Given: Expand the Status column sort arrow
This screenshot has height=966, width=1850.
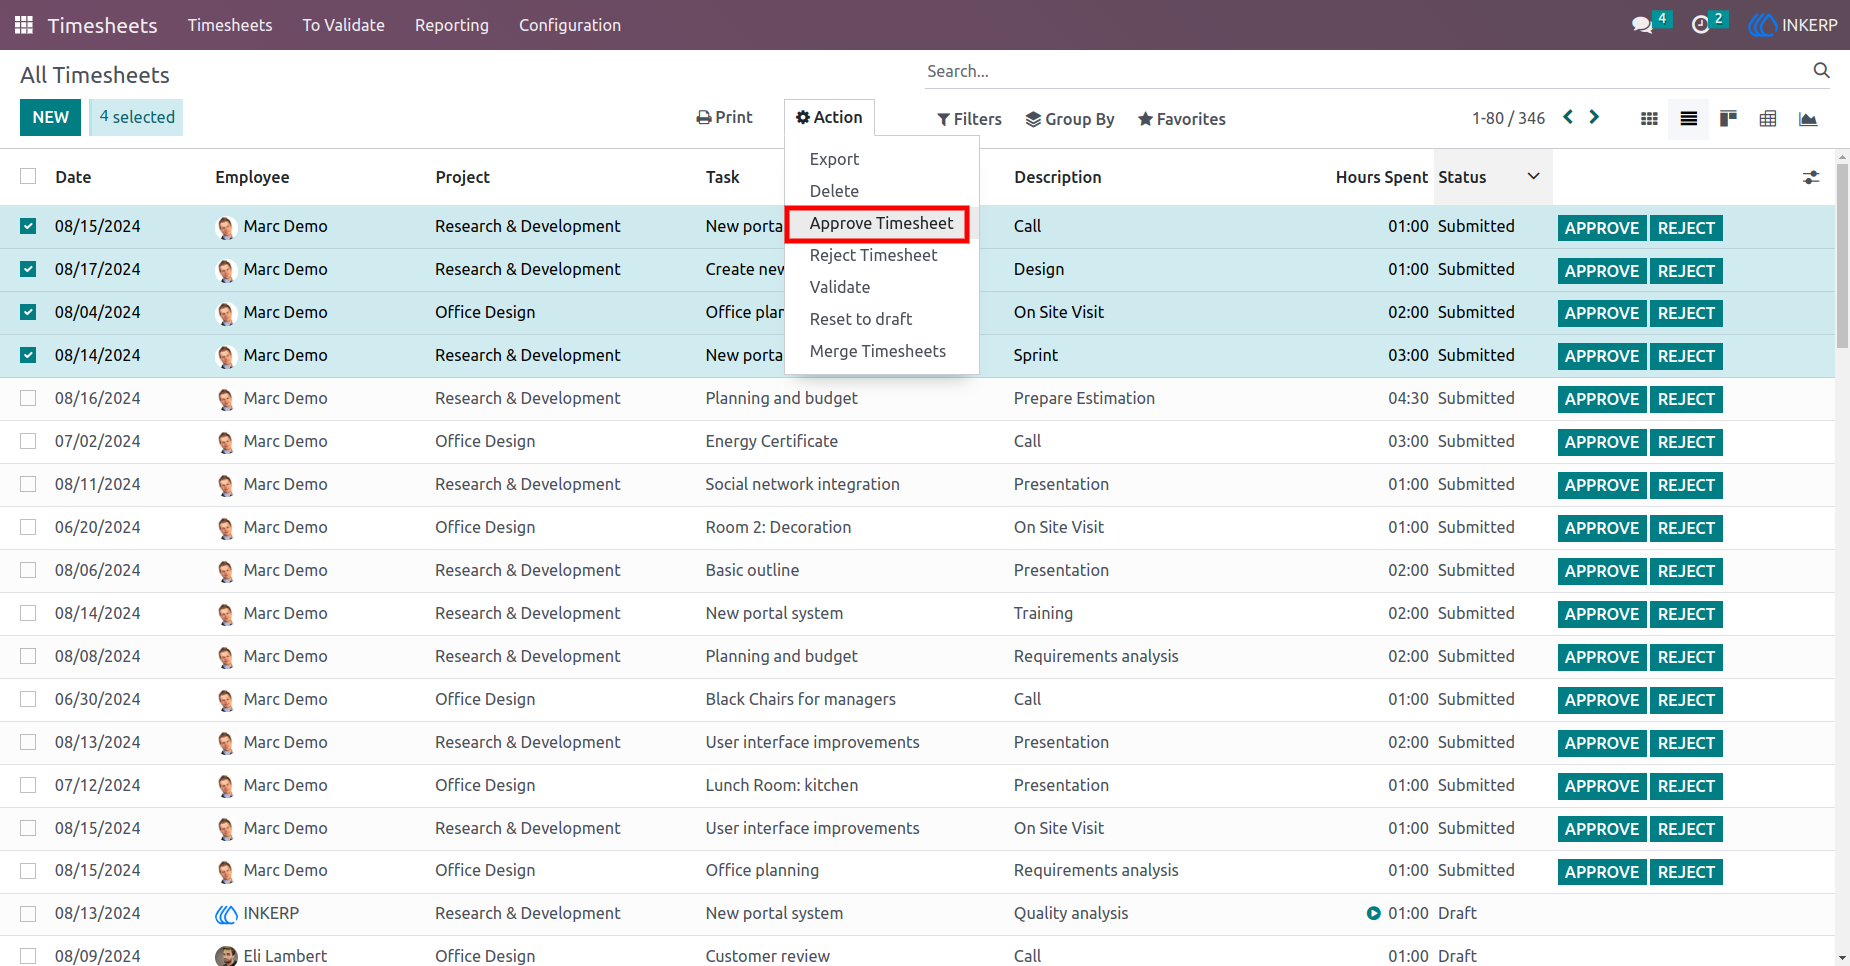Looking at the screenshot, I should (x=1533, y=176).
